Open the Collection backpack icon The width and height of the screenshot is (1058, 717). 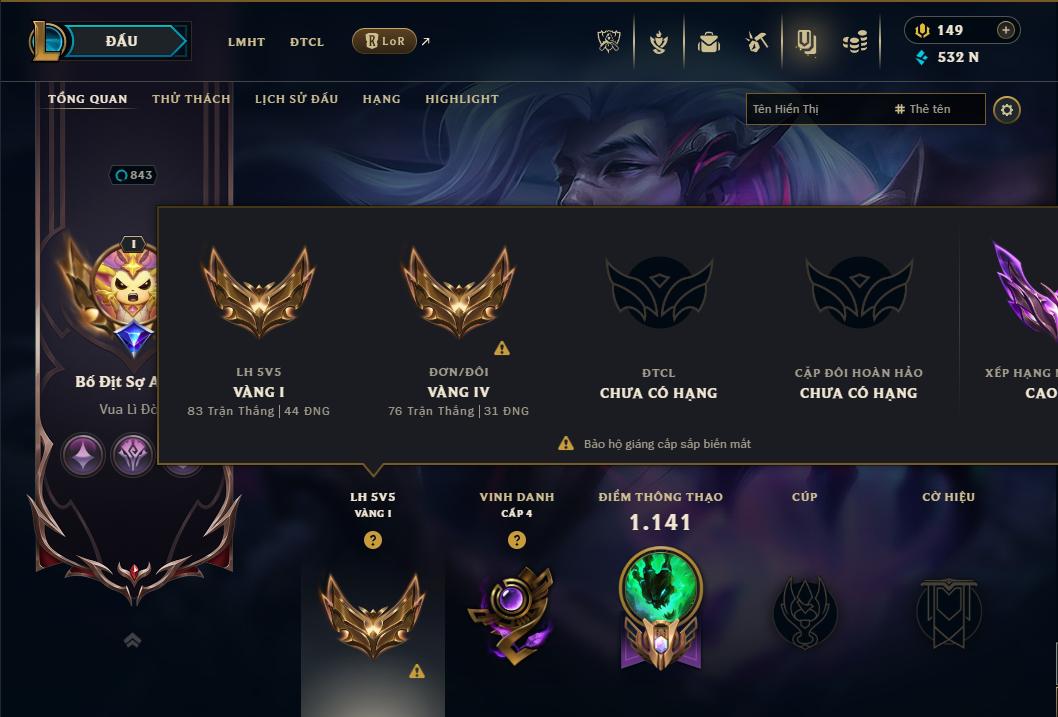(x=708, y=42)
